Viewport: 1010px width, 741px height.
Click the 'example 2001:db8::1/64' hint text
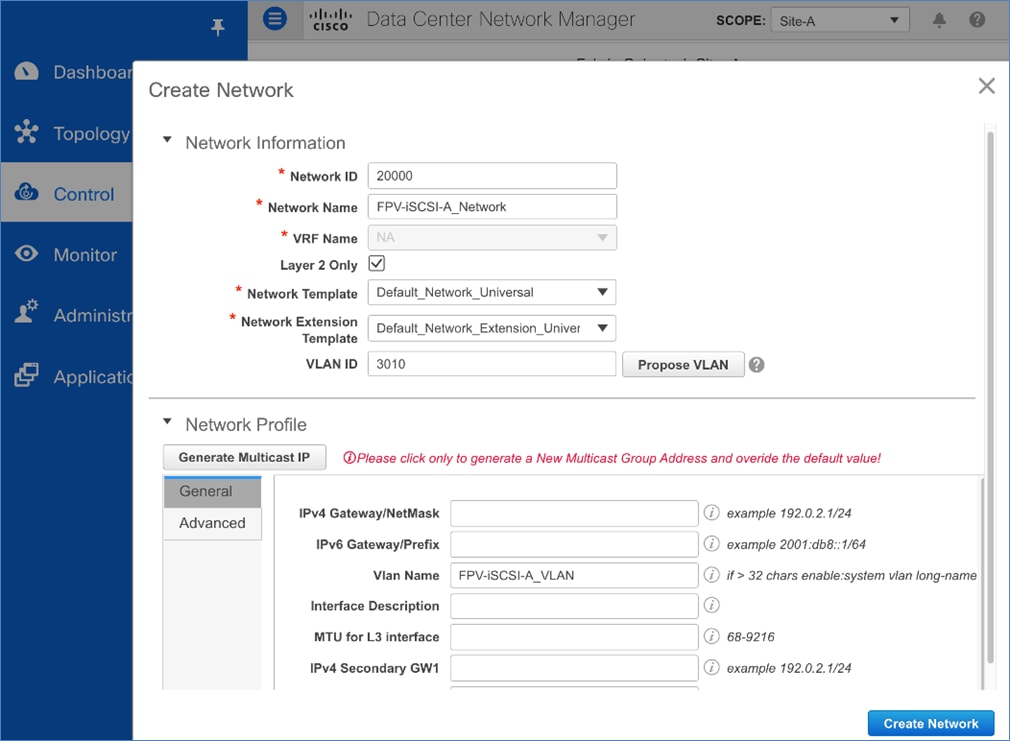(x=796, y=544)
